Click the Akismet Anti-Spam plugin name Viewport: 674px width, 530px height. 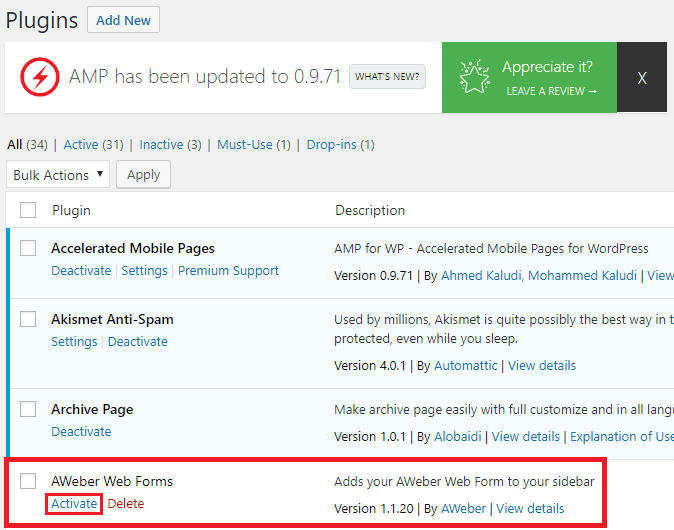112,319
